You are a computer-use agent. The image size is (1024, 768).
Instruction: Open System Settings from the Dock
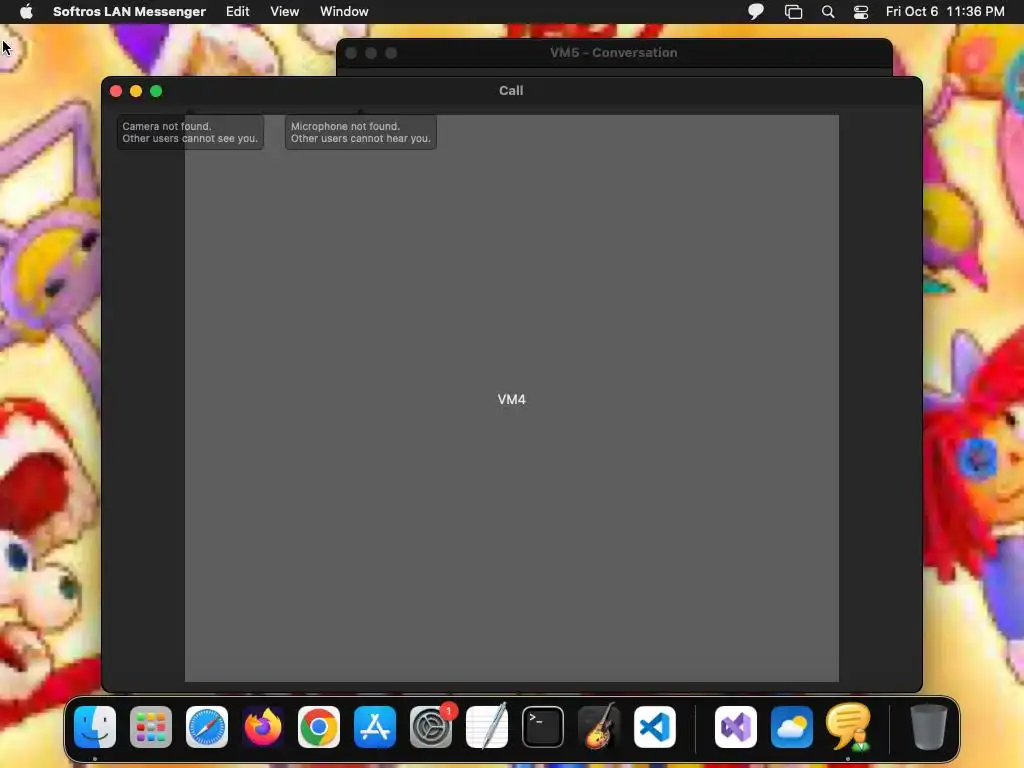[431, 726]
